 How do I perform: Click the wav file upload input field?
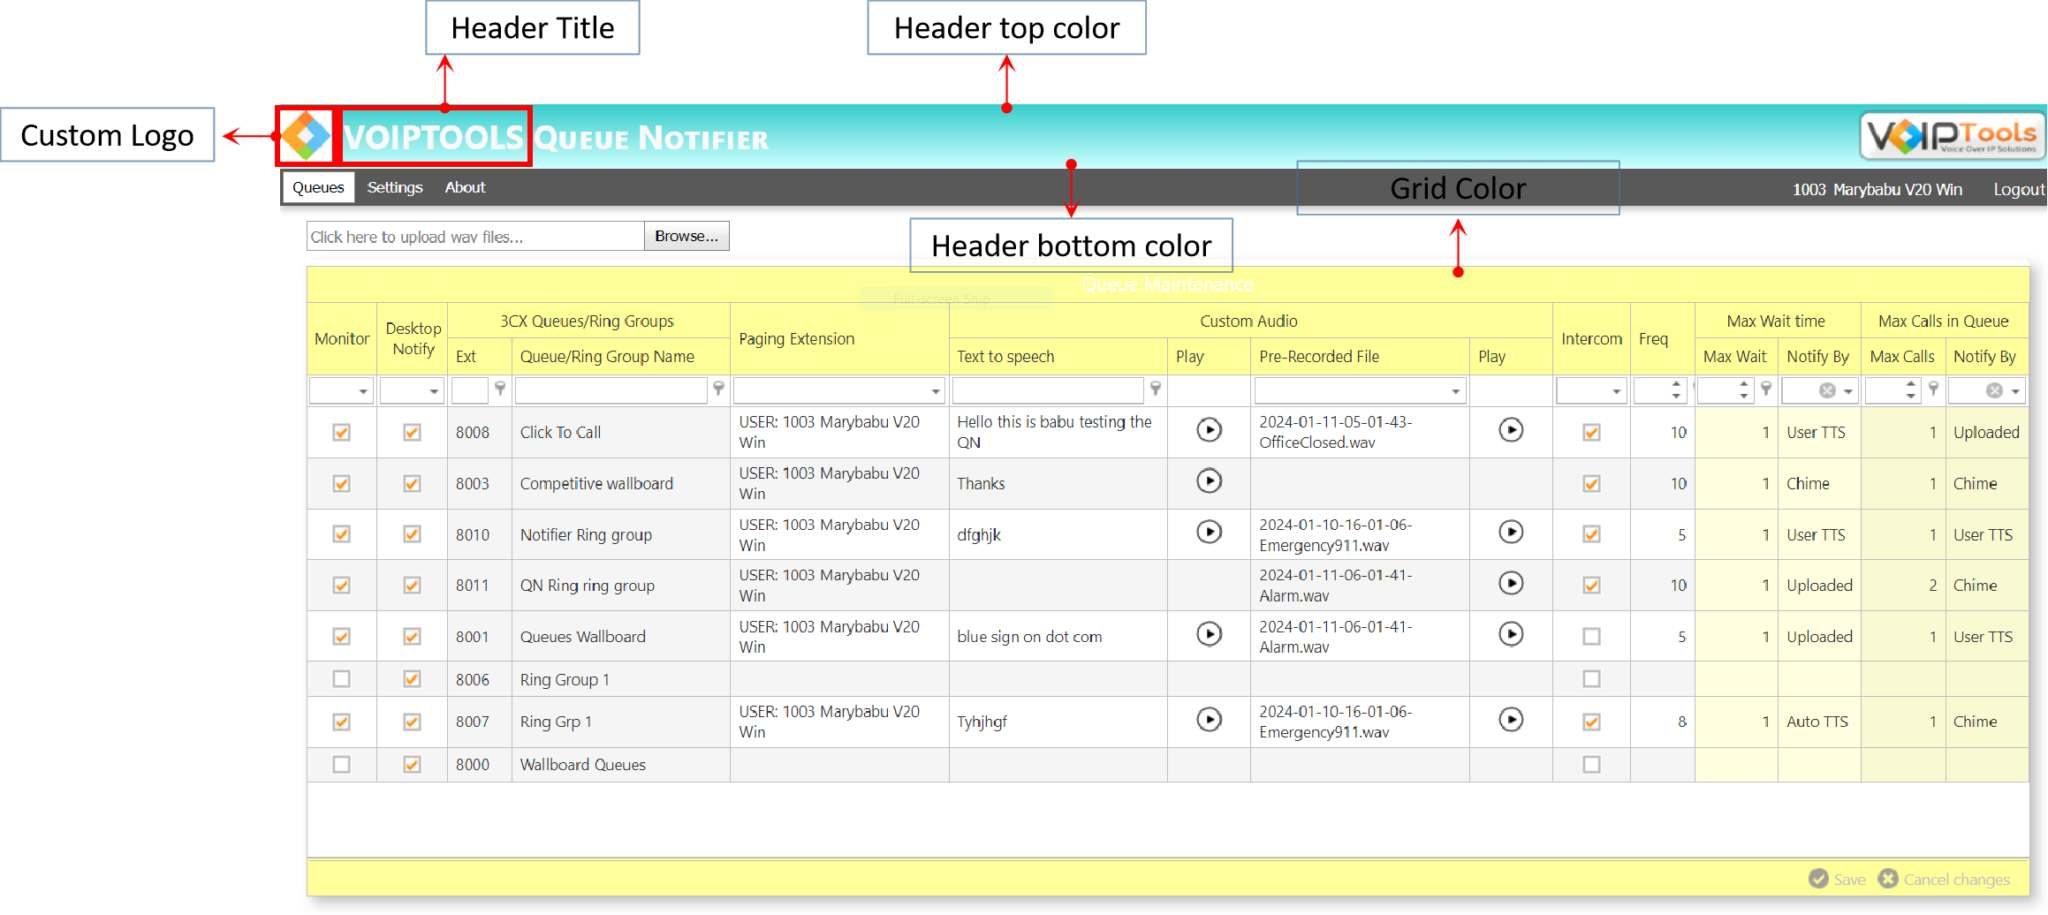[x=470, y=236]
